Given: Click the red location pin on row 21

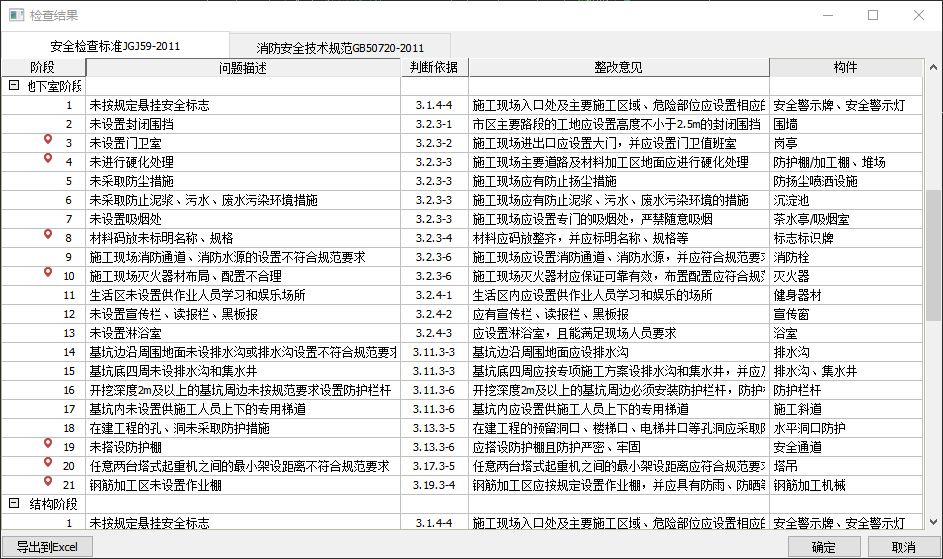Looking at the screenshot, I should [48, 481].
